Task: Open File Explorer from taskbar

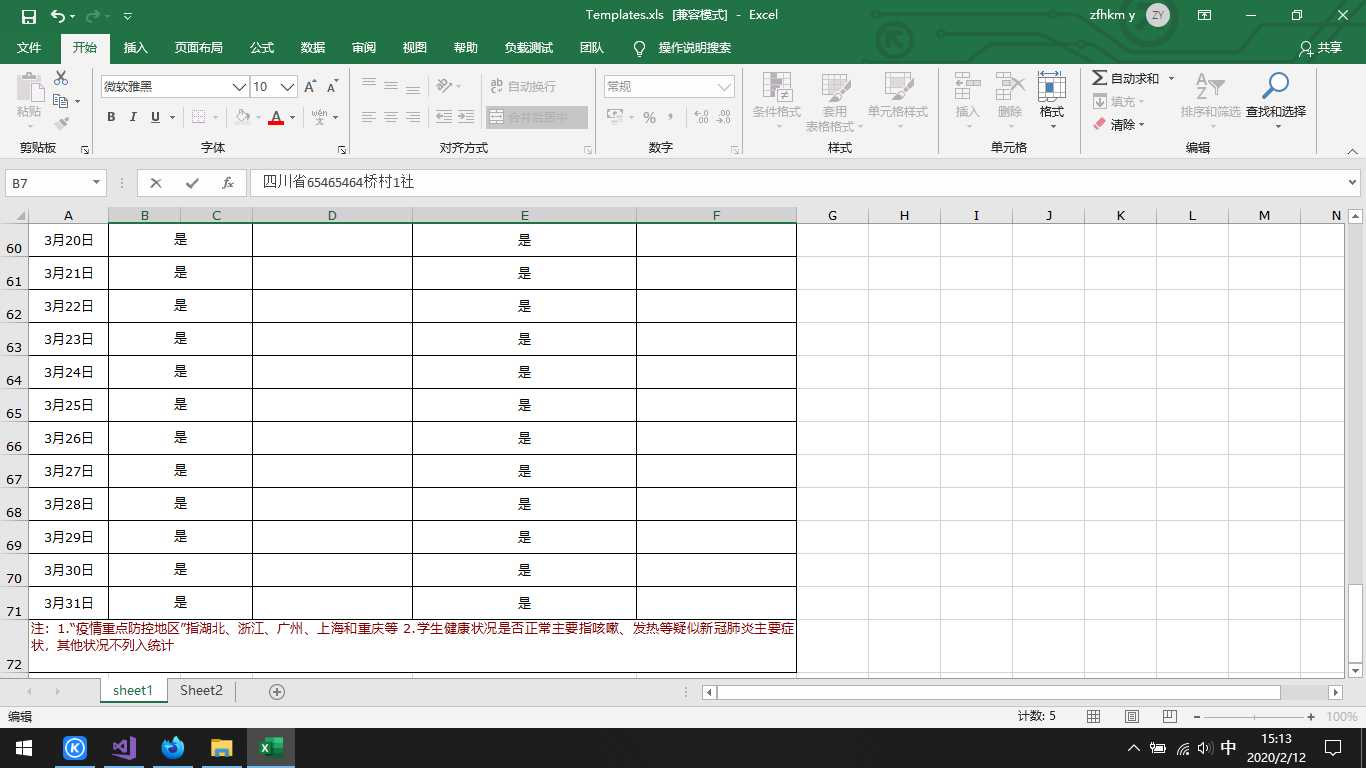Action: tap(222, 748)
